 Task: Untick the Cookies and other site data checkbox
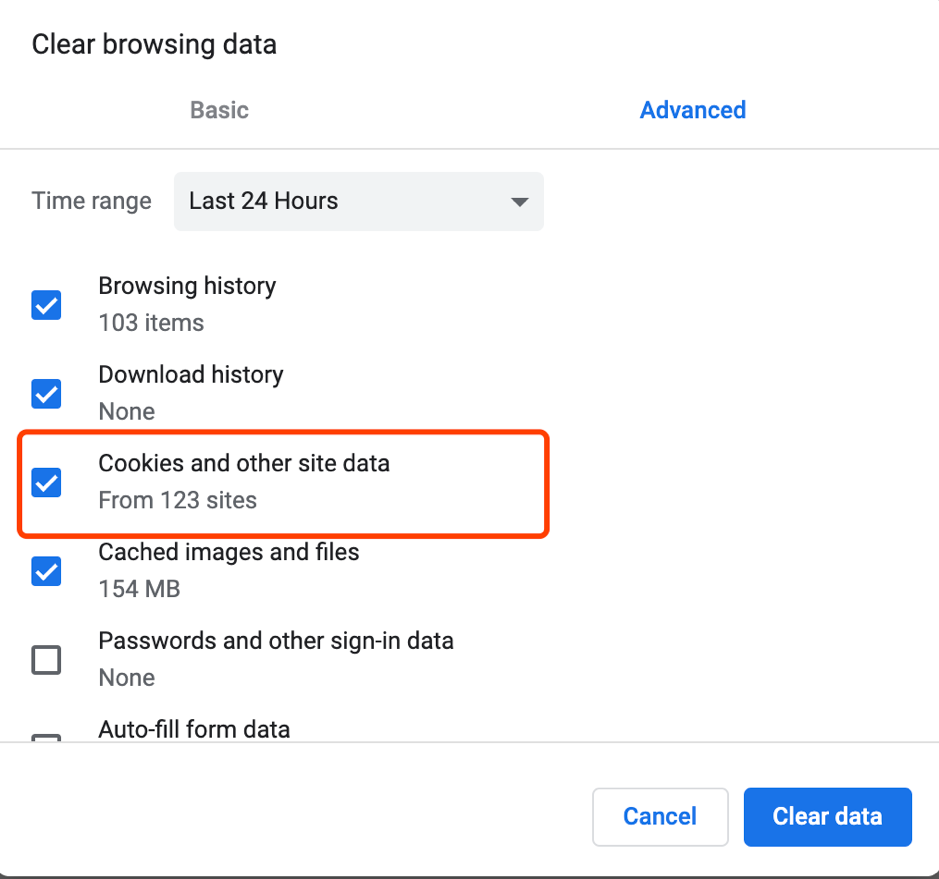tap(46, 483)
